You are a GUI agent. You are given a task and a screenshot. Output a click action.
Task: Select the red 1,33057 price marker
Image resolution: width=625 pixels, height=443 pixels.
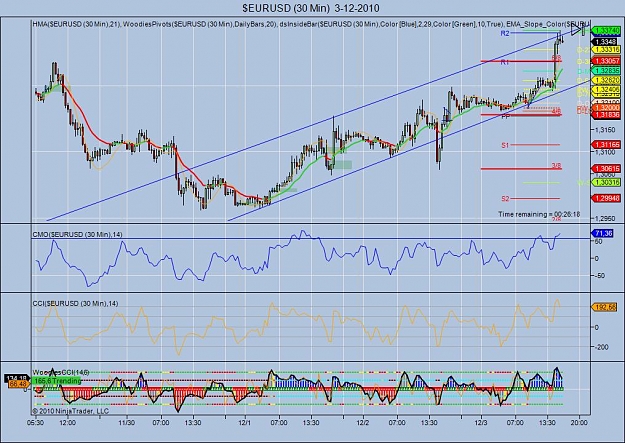(606, 61)
